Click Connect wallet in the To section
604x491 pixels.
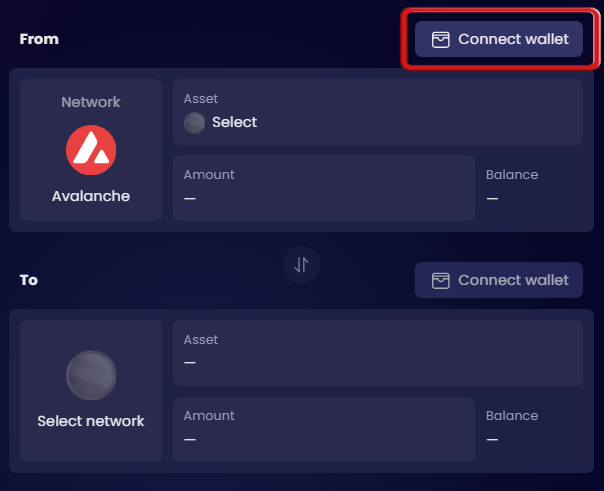coord(498,280)
